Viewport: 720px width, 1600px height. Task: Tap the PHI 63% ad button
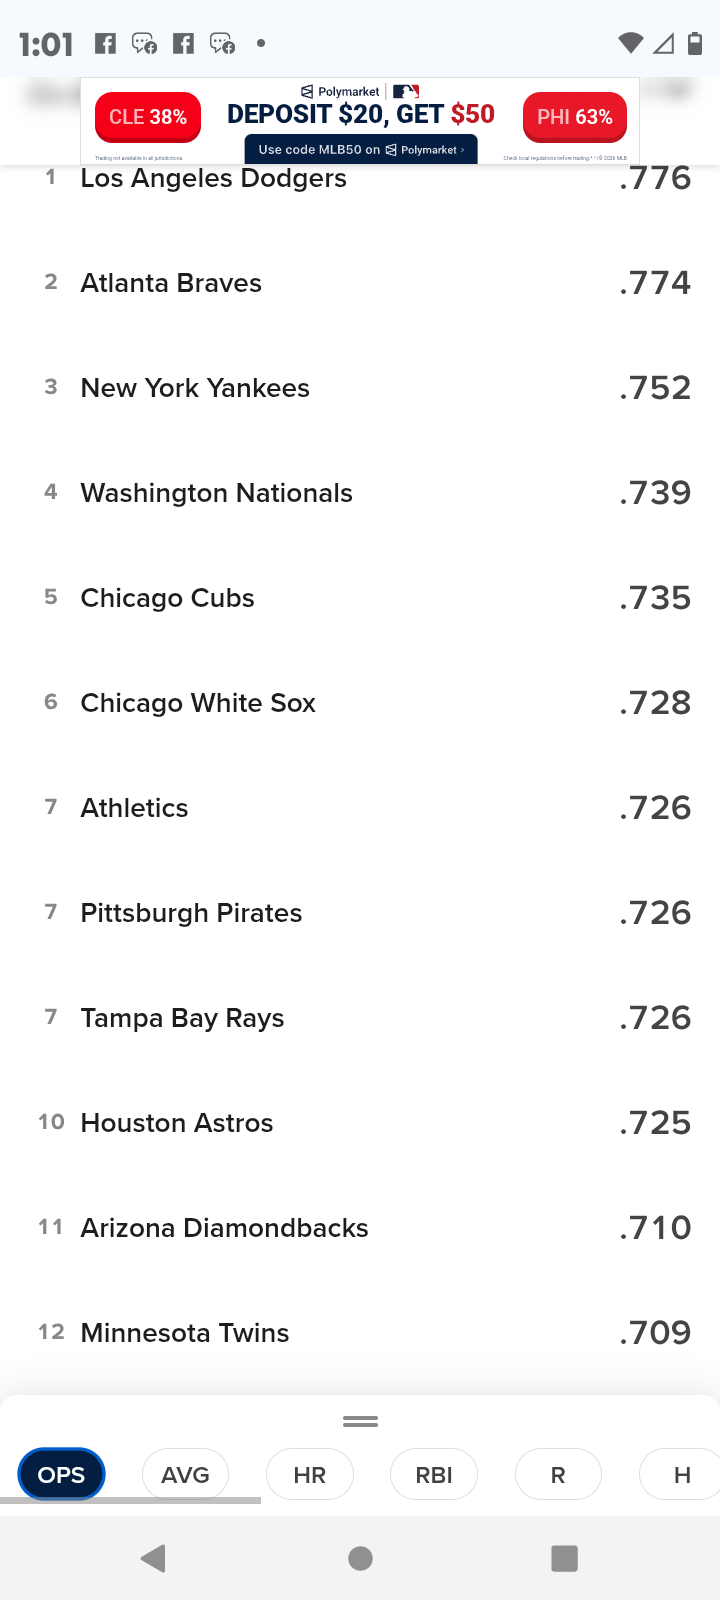pos(575,117)
